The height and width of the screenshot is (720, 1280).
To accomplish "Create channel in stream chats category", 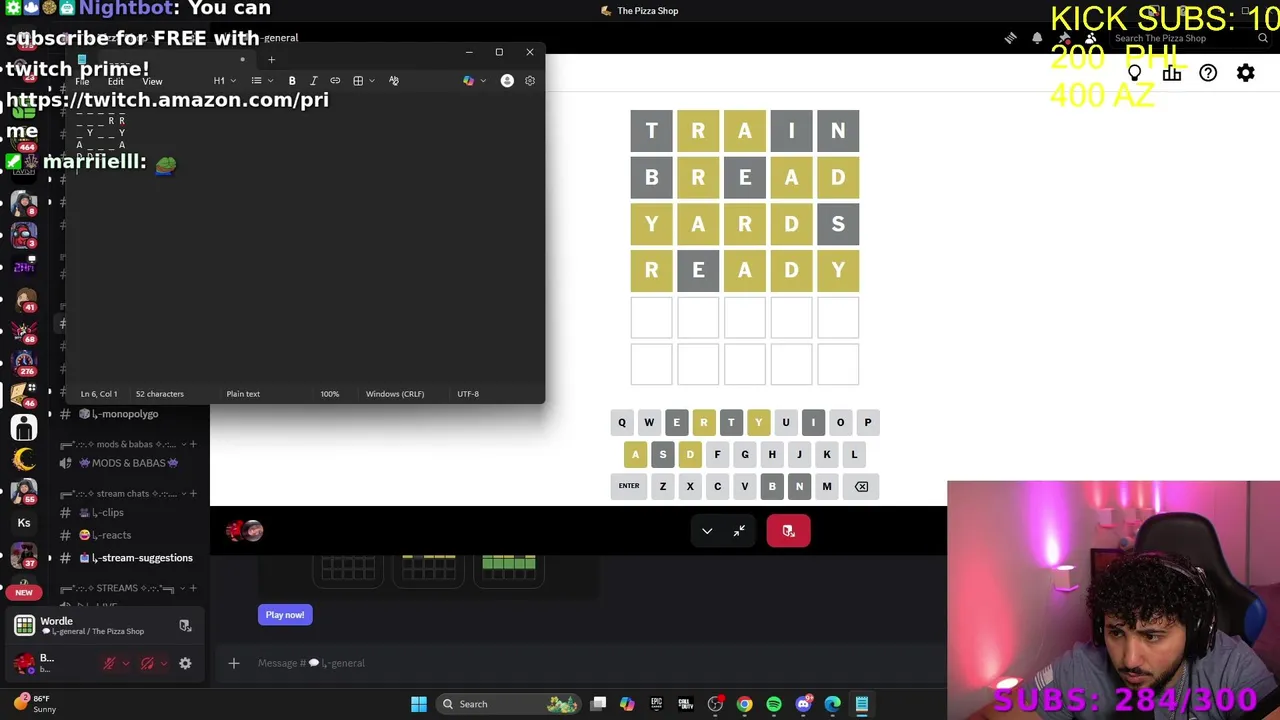I will [193, 493].
